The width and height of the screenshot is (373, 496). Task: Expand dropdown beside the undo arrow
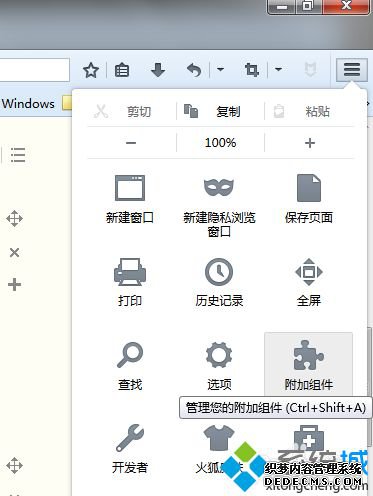(x=220, y=70)
